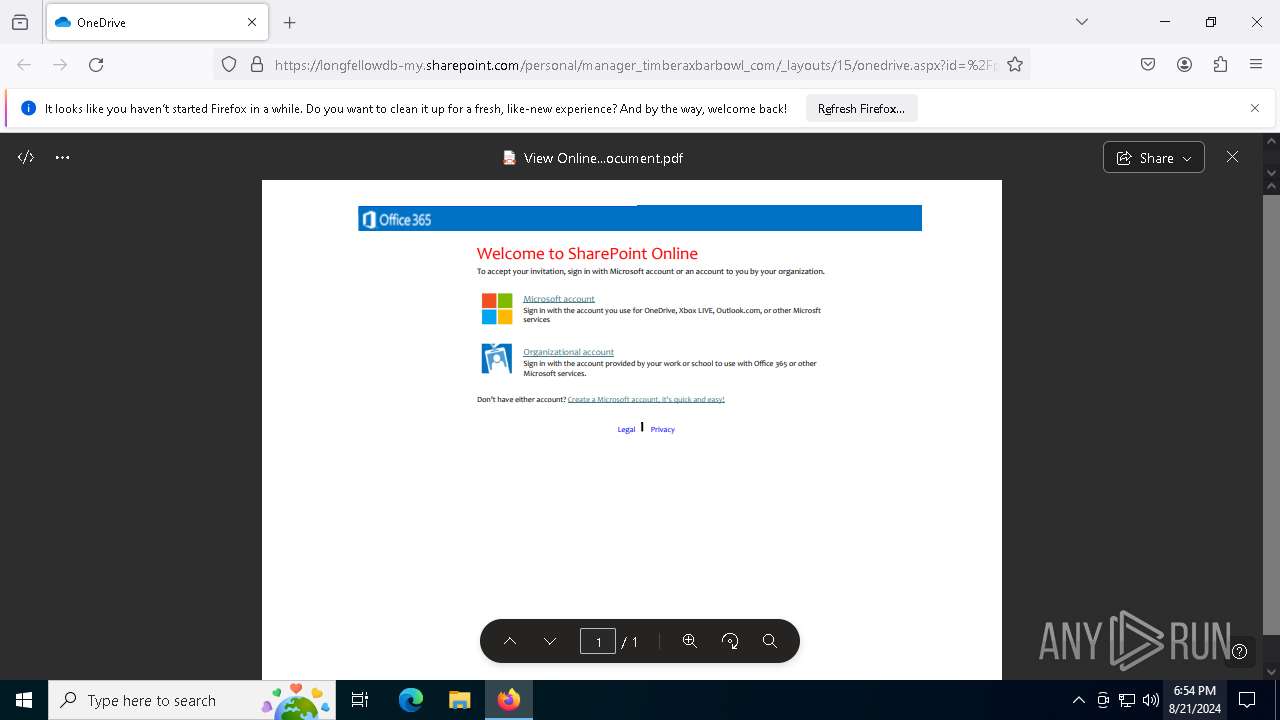Open network status tray icon
This screenshot has width=1280, height=720.
tap(1127, 700)
